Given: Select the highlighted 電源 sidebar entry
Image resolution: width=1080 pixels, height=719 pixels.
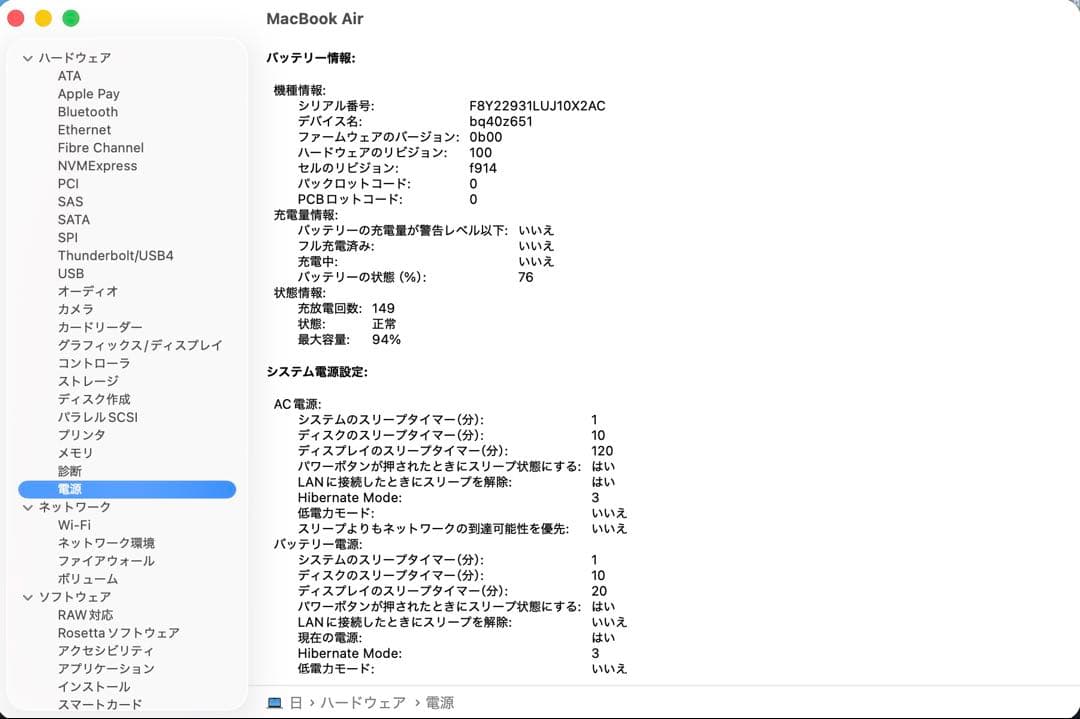Looking at the screenshot, I should [72, 489].
